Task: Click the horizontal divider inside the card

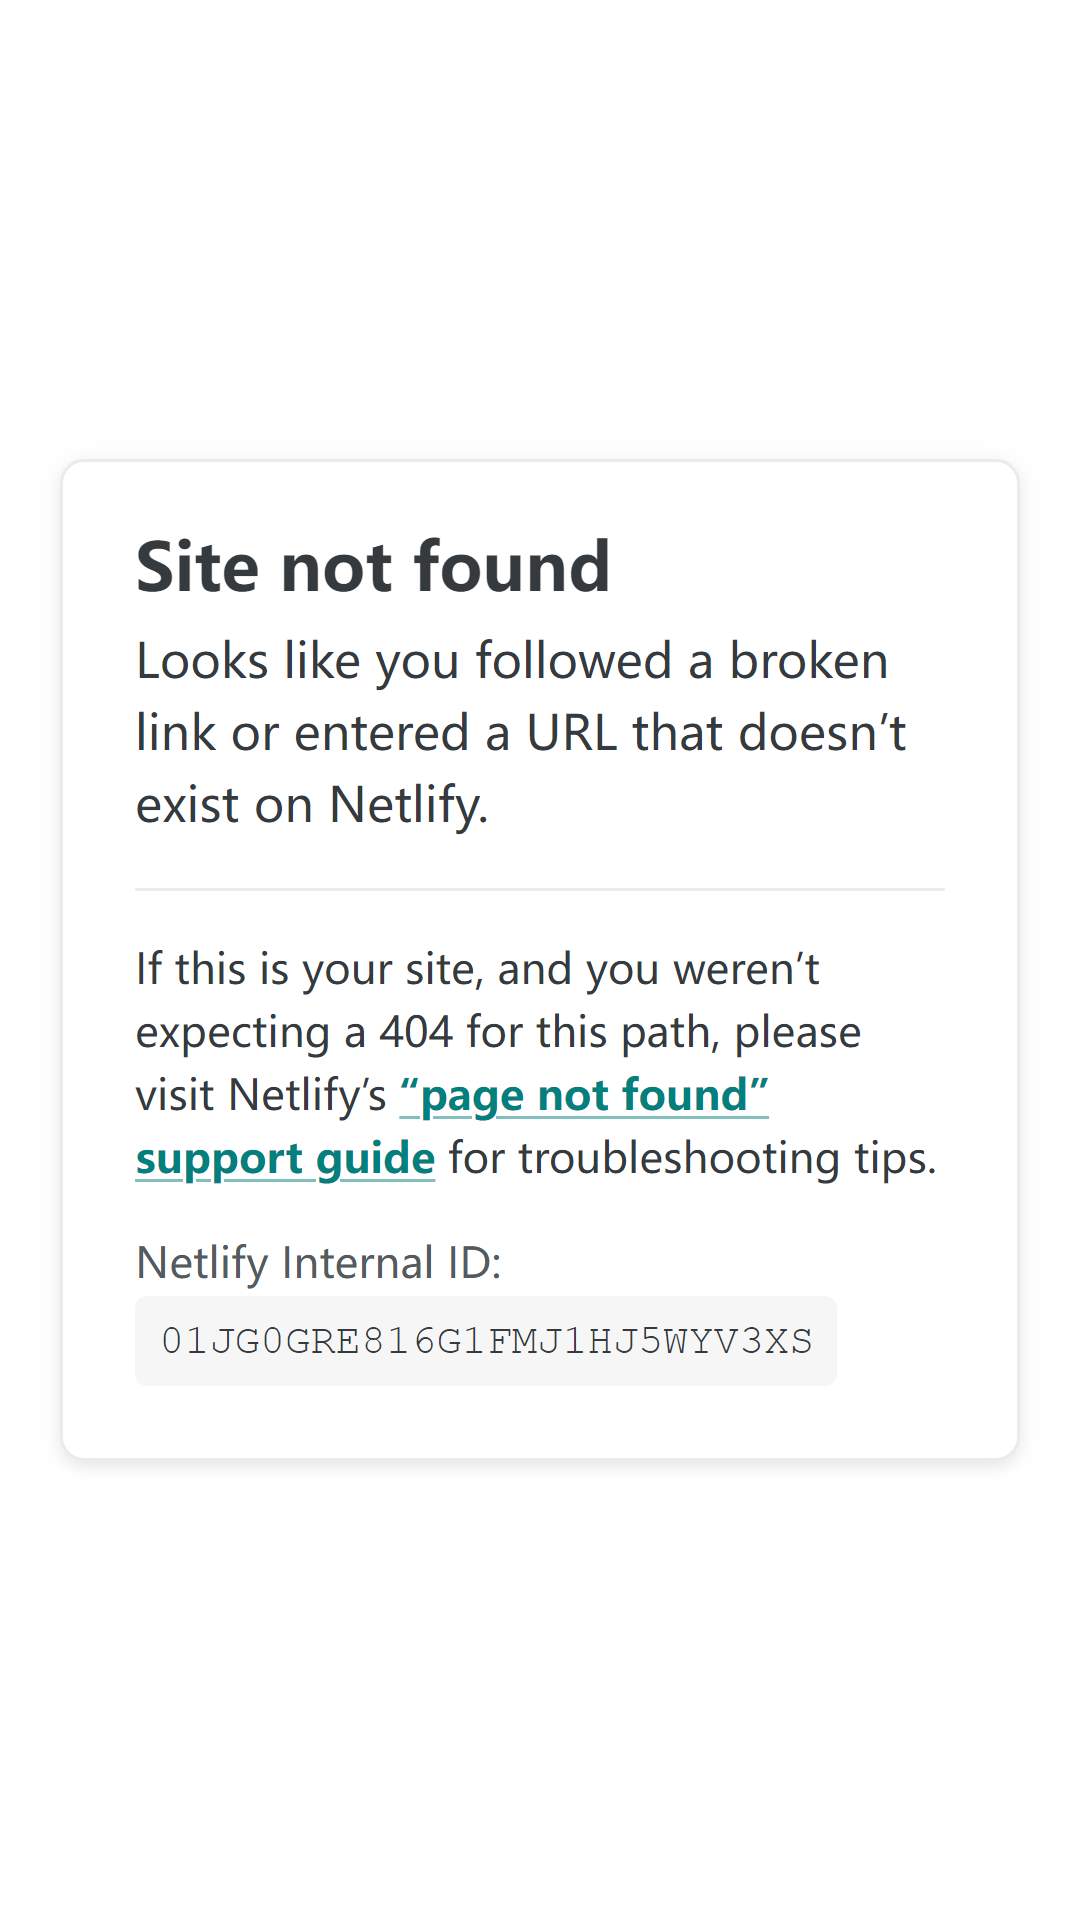Action: tap(540, 889)
